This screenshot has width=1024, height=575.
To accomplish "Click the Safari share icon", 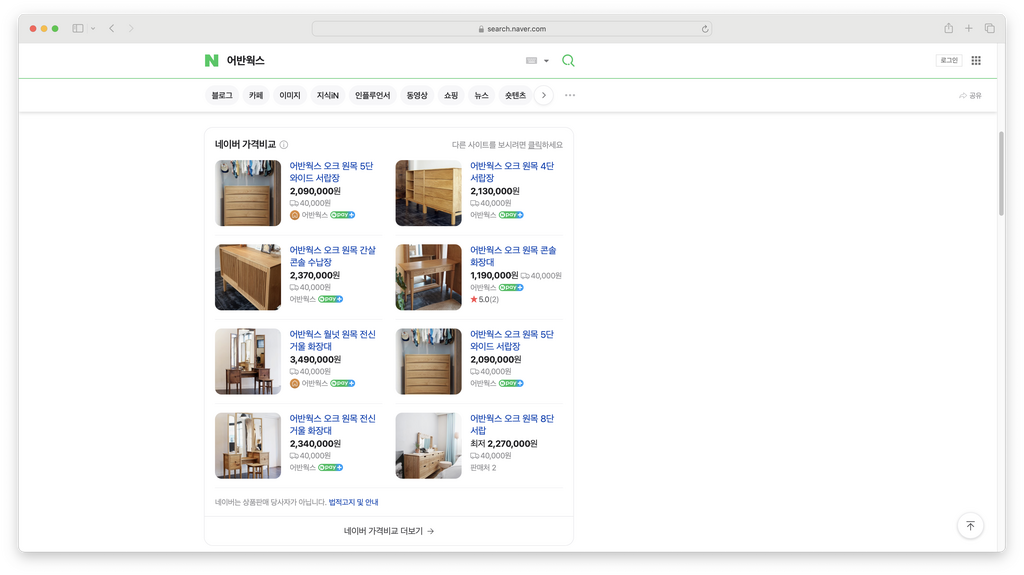I will pos(948,28).
